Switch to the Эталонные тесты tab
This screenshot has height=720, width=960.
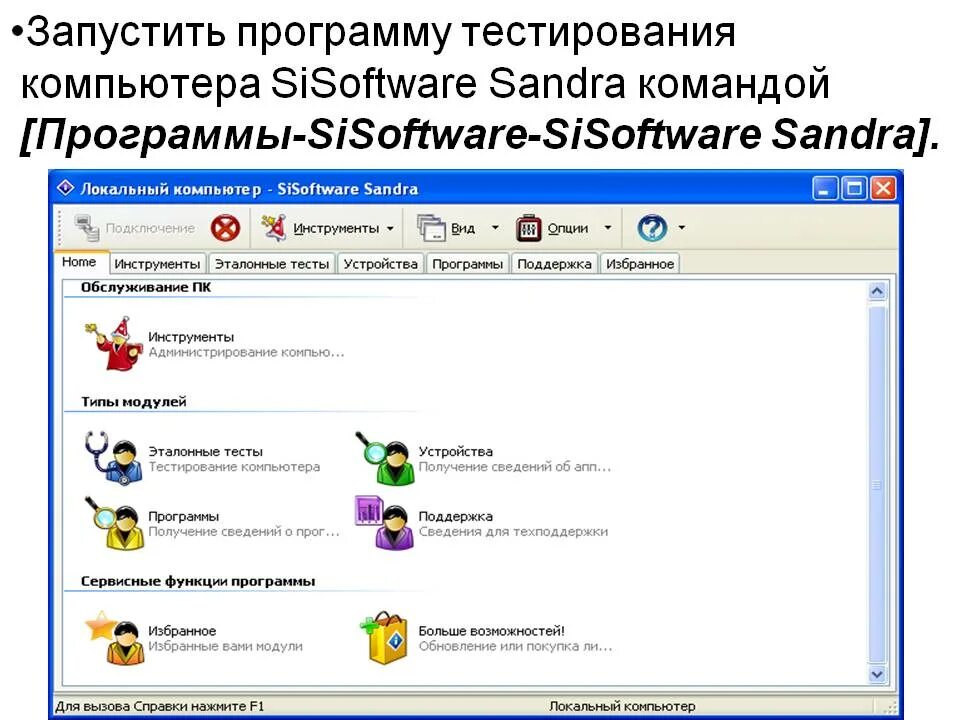click(272, 264)
